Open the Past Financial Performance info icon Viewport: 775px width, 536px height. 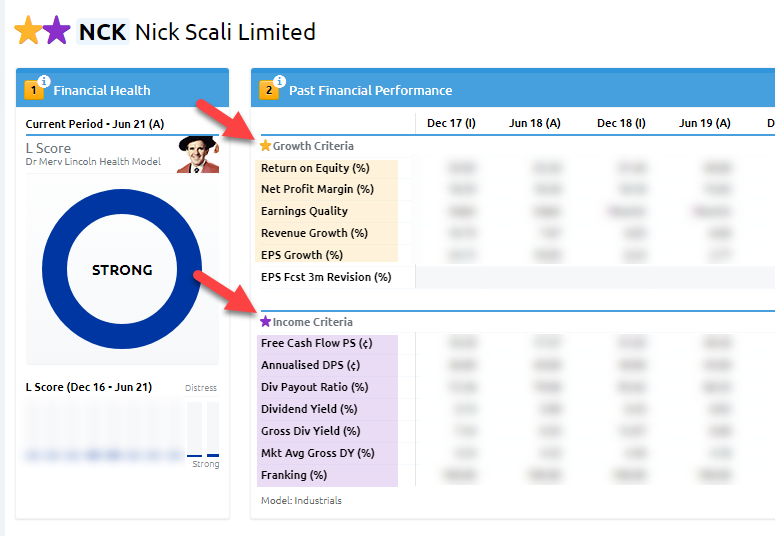point(280,81)
